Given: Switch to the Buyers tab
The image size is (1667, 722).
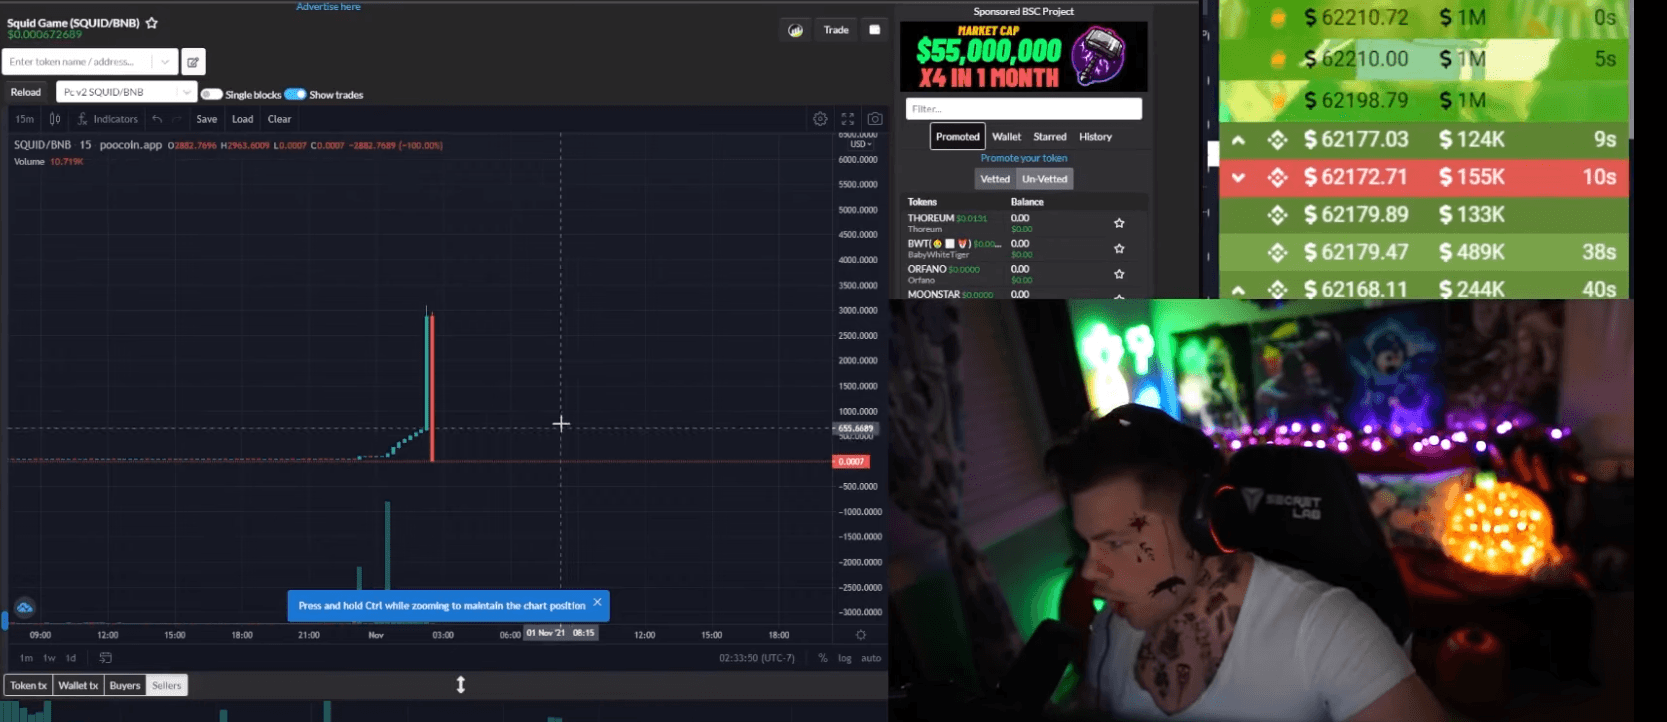Looking at the screenshot, I should tap(125, 685).
